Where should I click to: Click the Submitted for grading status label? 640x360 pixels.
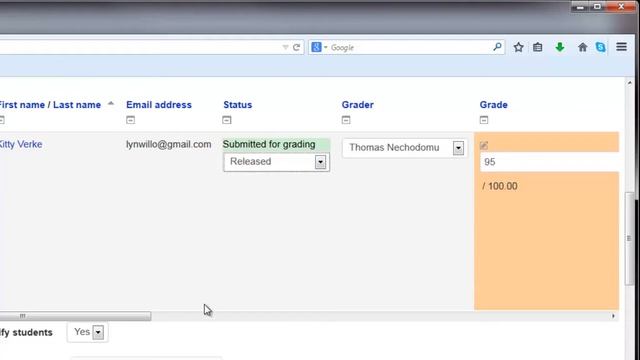click(x=269, y=144)
